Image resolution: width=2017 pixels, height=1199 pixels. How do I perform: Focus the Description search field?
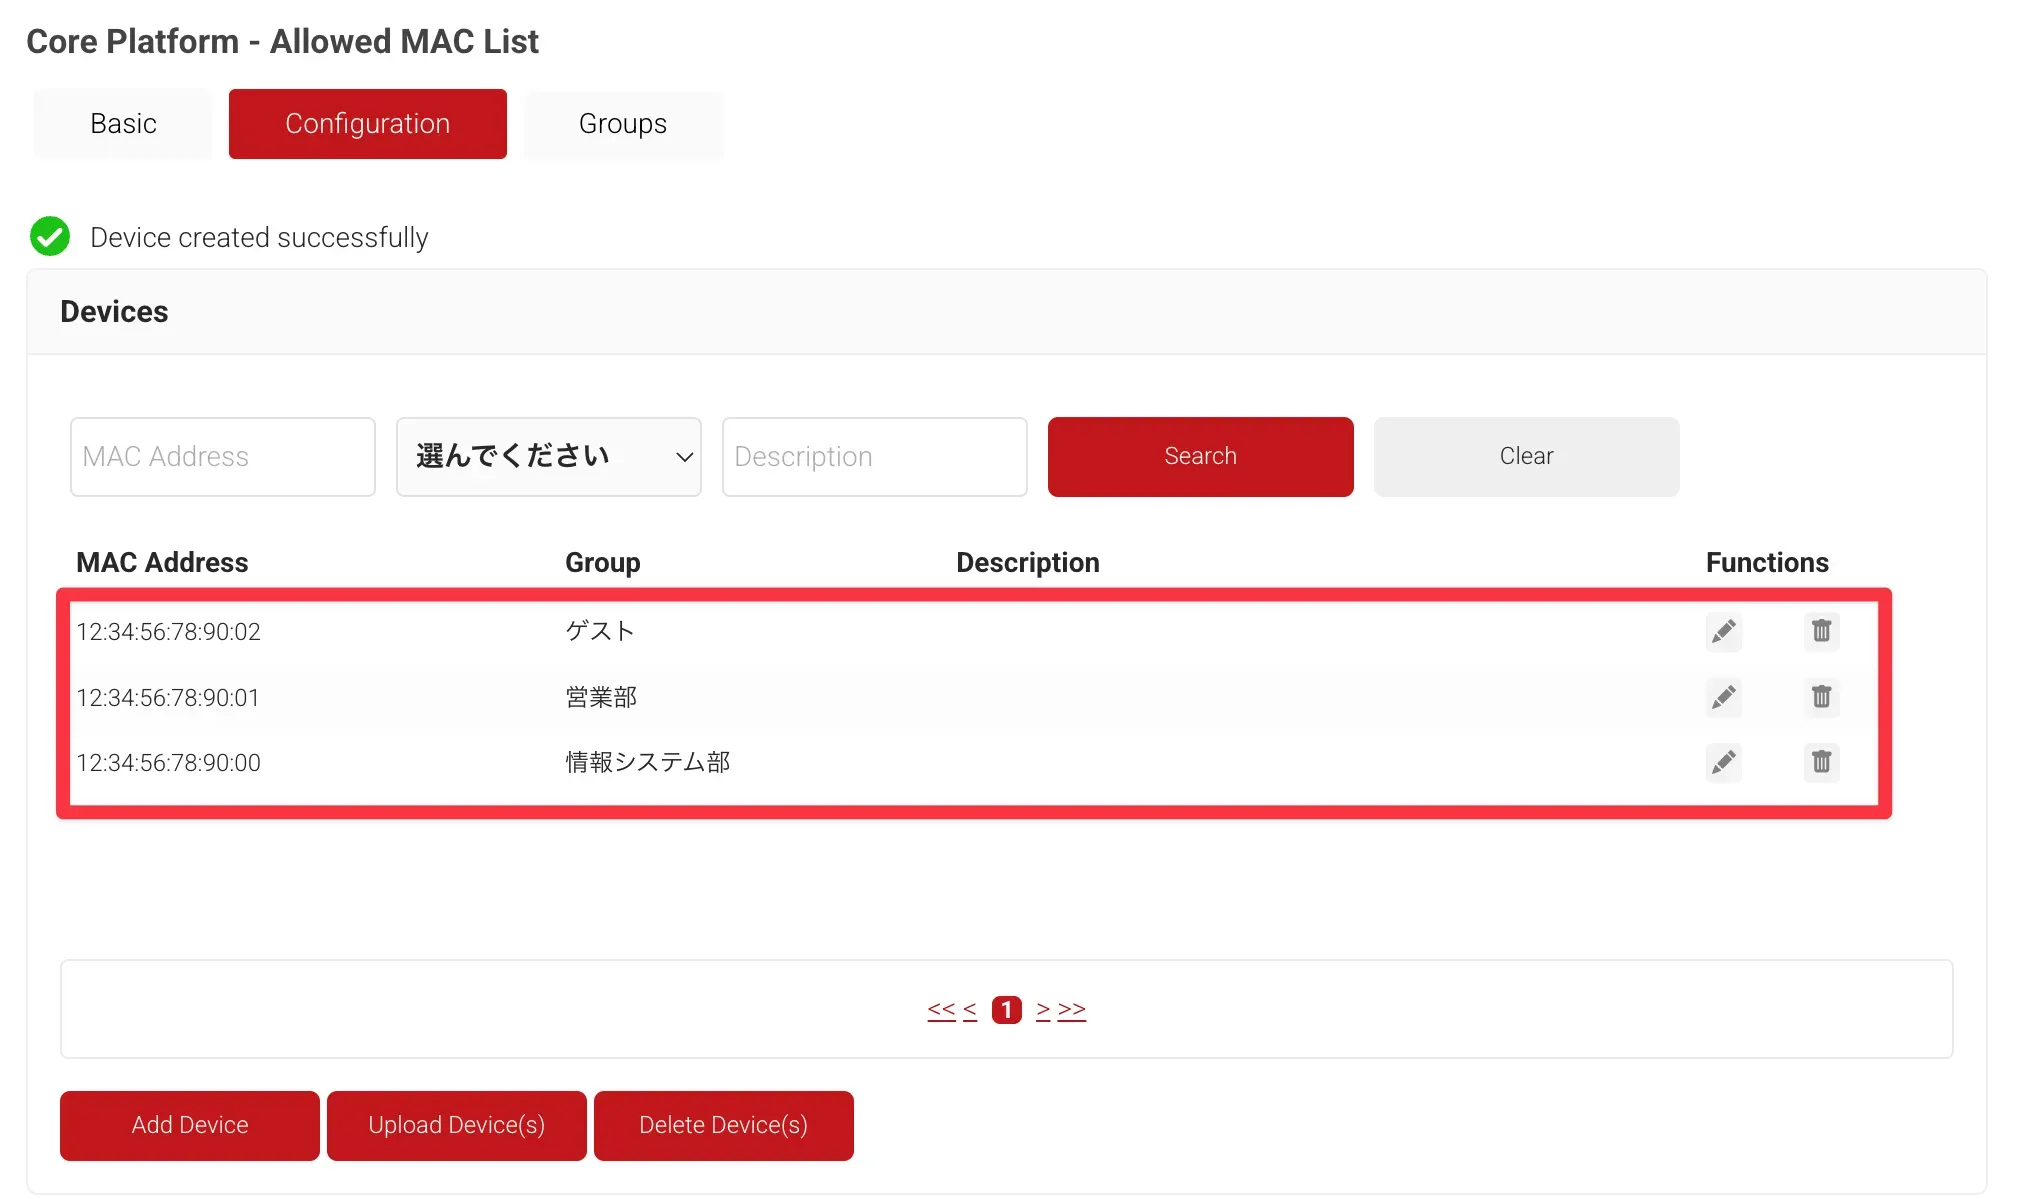(x=874, y=456)
